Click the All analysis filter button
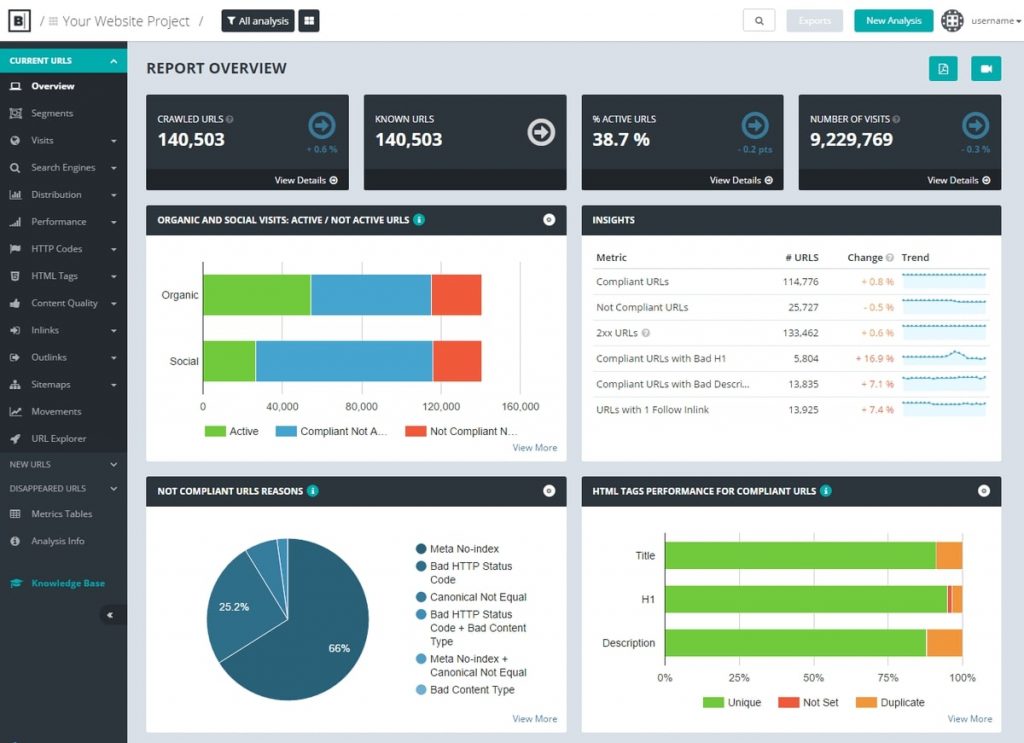 click(258, 21)
